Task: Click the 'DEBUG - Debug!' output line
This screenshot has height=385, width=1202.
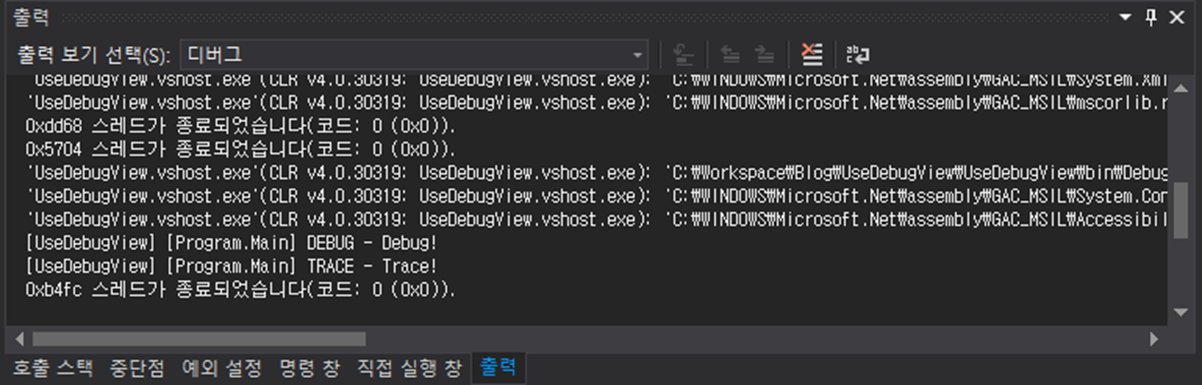Action: tap(231, 243)
